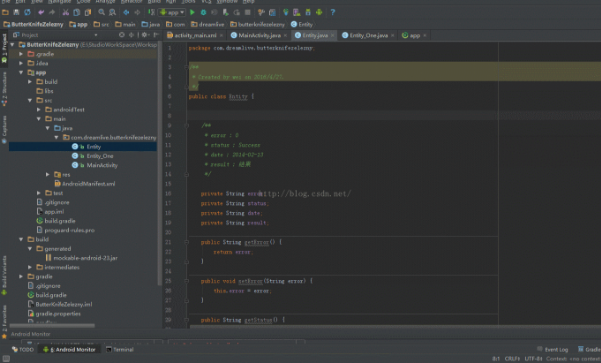Toggle the Terminal tool window button
Viewport: 601px width, 363px height.
tap(120, 350)
